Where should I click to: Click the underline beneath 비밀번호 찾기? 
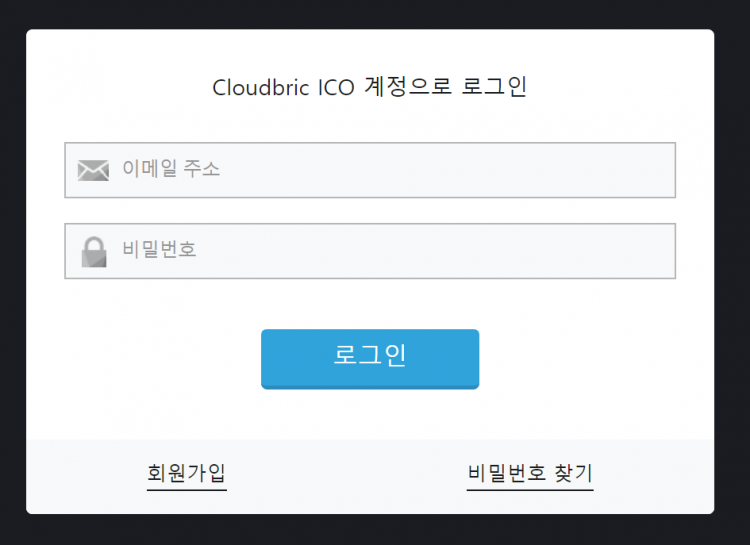pos(530,490)
